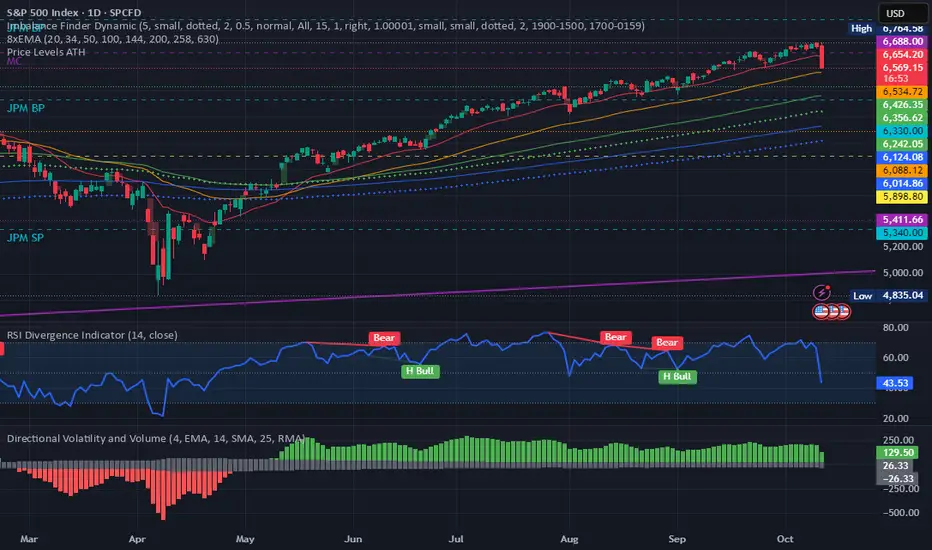Screen dimensions: 932x550
Task: Click May on the time axis
Action: click(x=245, y=539)
